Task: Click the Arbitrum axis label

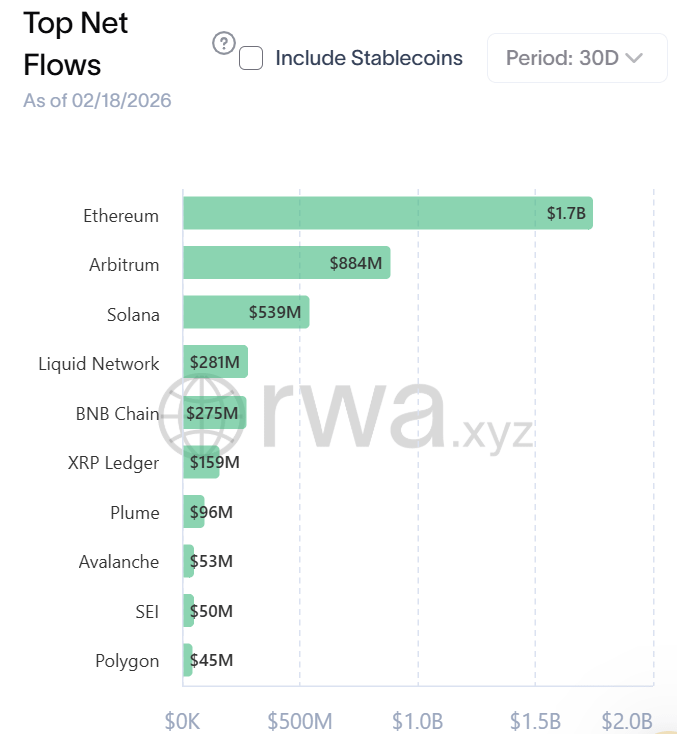Action: coord(124,265)
